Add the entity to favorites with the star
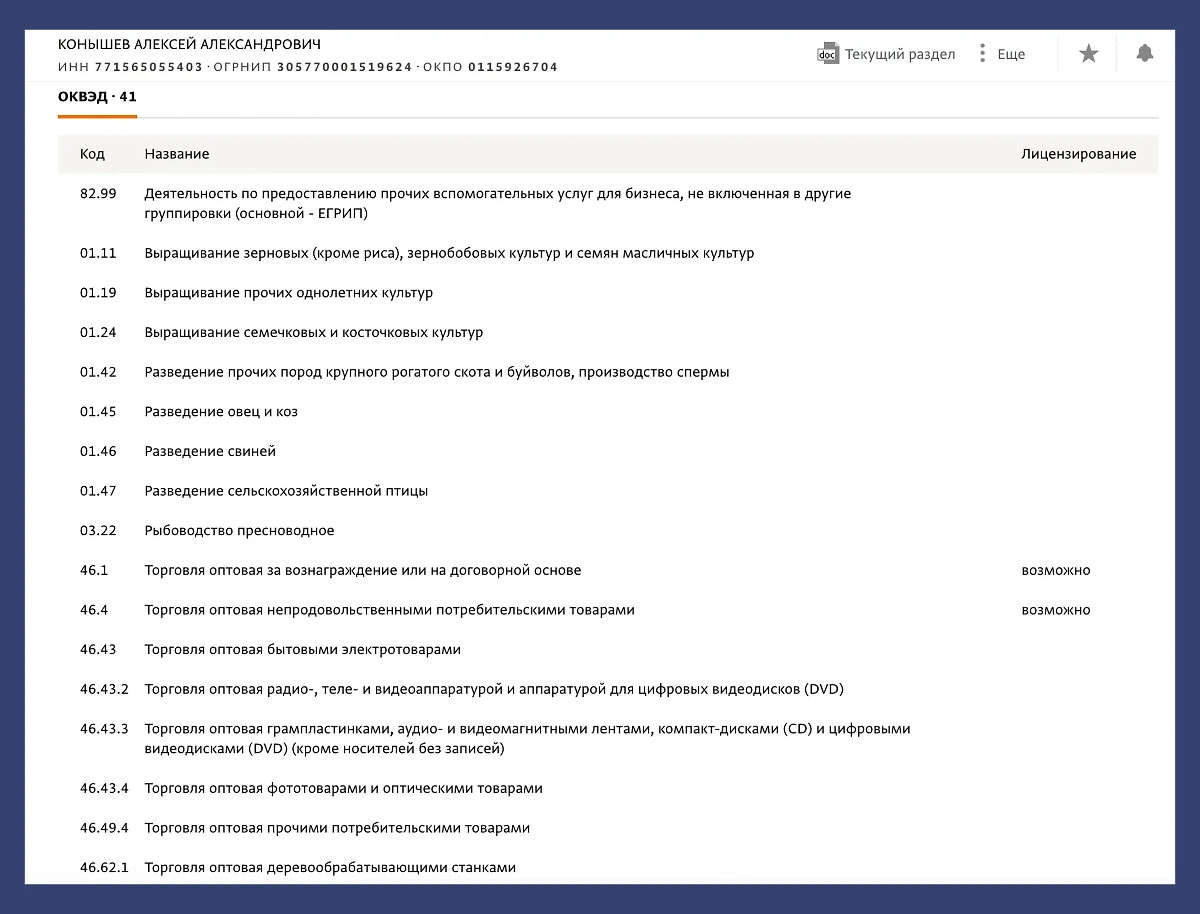1200x914 pixels. click(x=1088, y=54)
